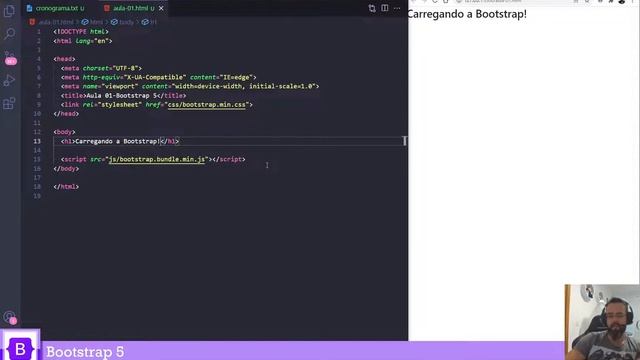Open the css/bootstrap.min.css link path
640x360 pixels.
pos(207,104)
